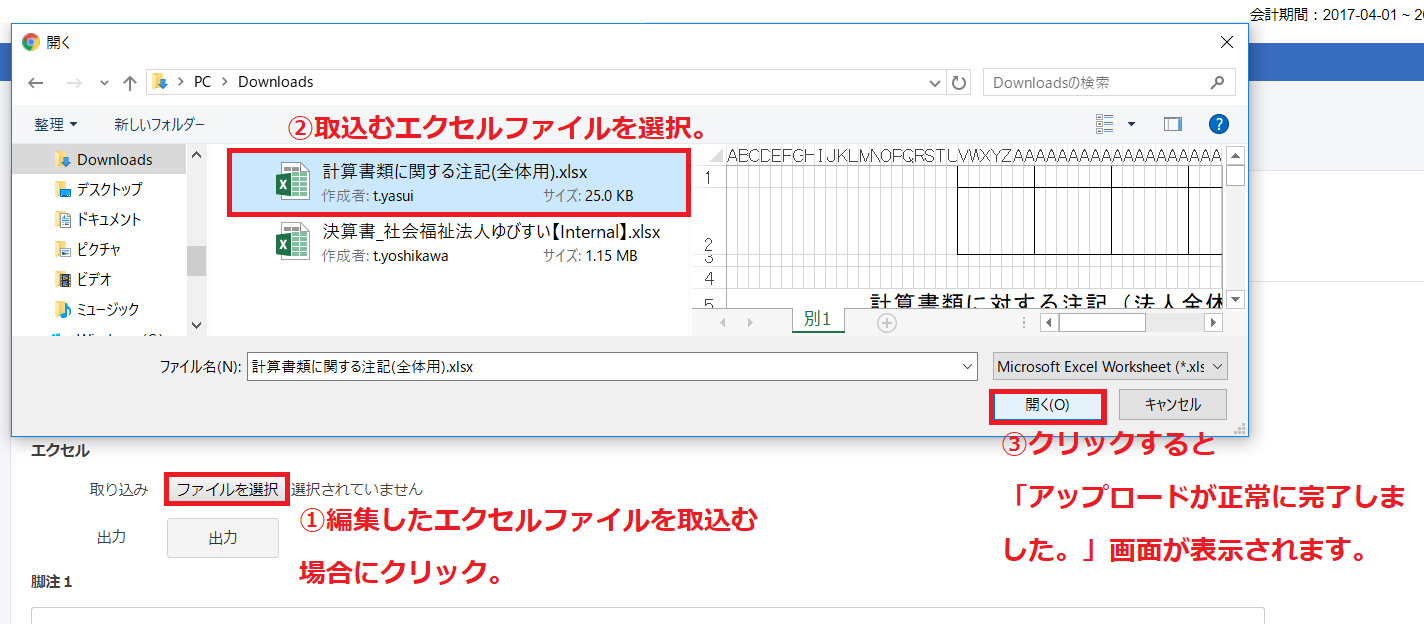The image size is (1424, 624).
Task: Open view options dropdown arrow
Action: click(1131, 124)
